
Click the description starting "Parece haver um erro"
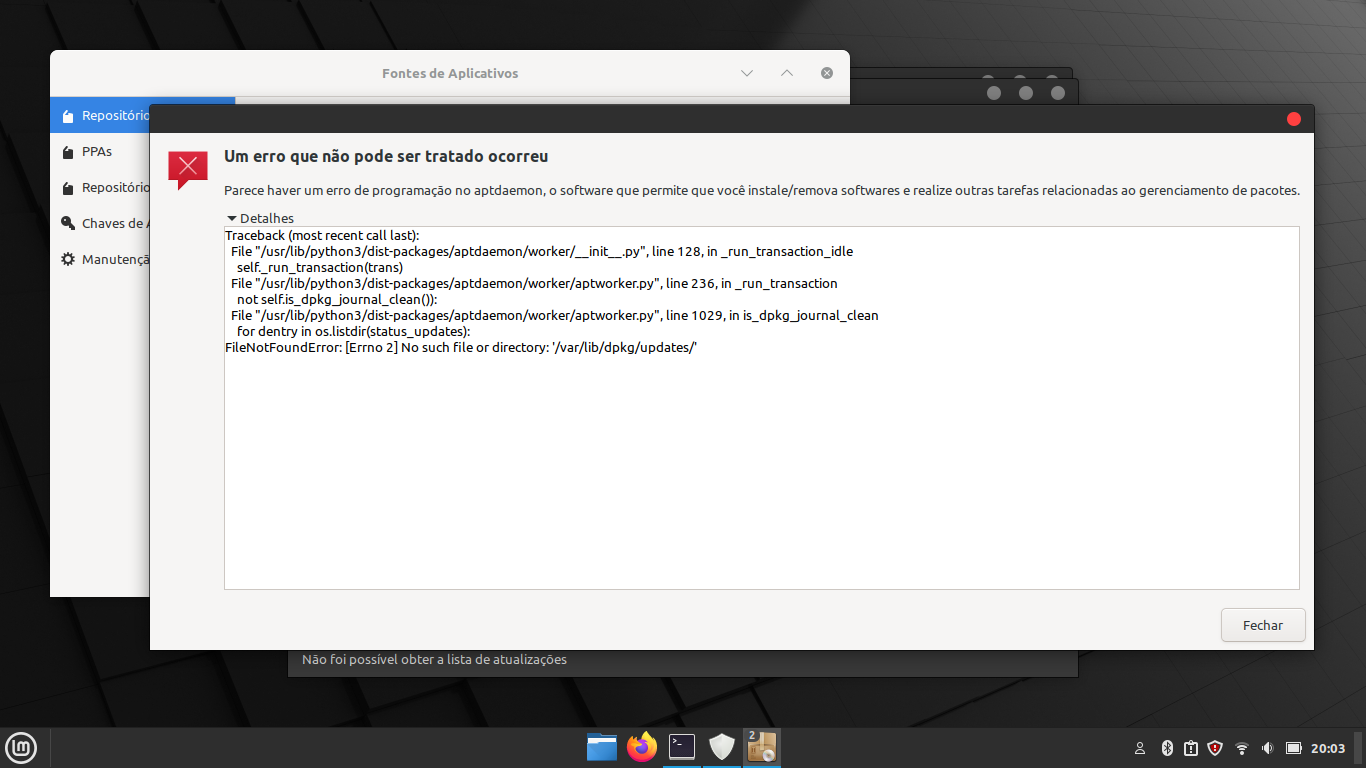click(x=762, y=190)
